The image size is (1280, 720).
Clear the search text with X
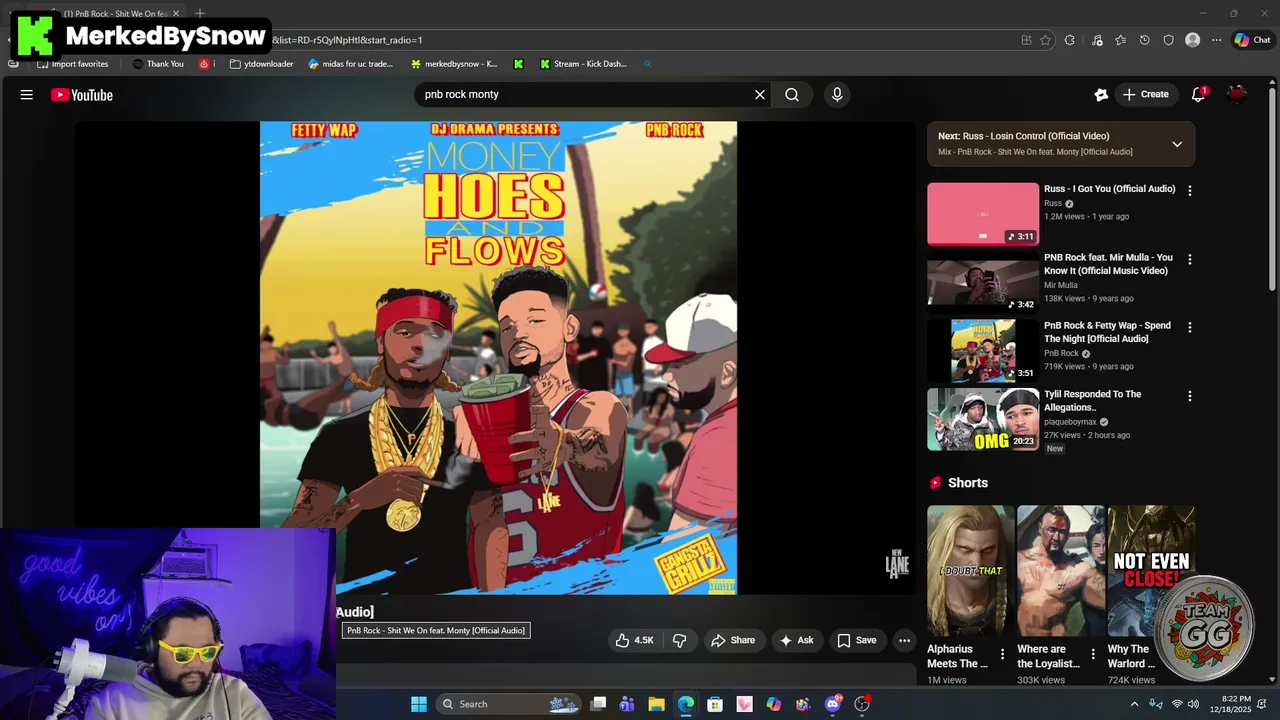tap(760, 95)
